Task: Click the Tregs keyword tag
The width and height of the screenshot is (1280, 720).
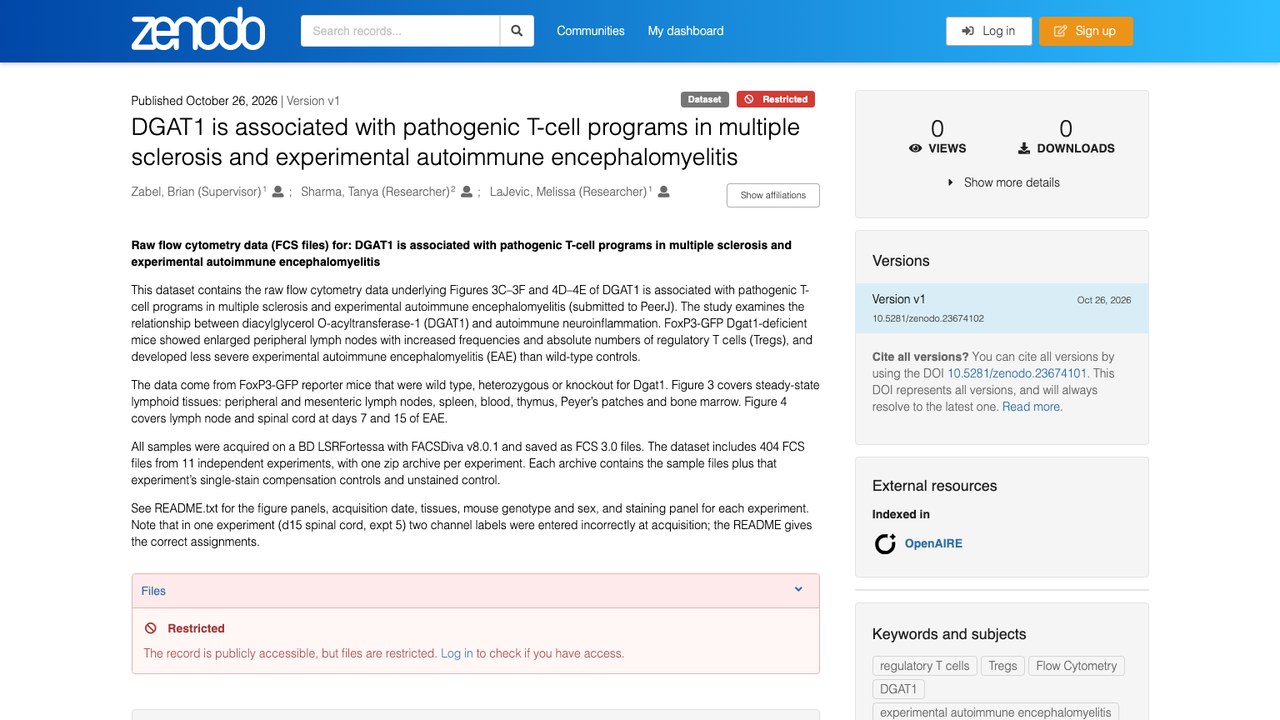Action: [1003, 666]
